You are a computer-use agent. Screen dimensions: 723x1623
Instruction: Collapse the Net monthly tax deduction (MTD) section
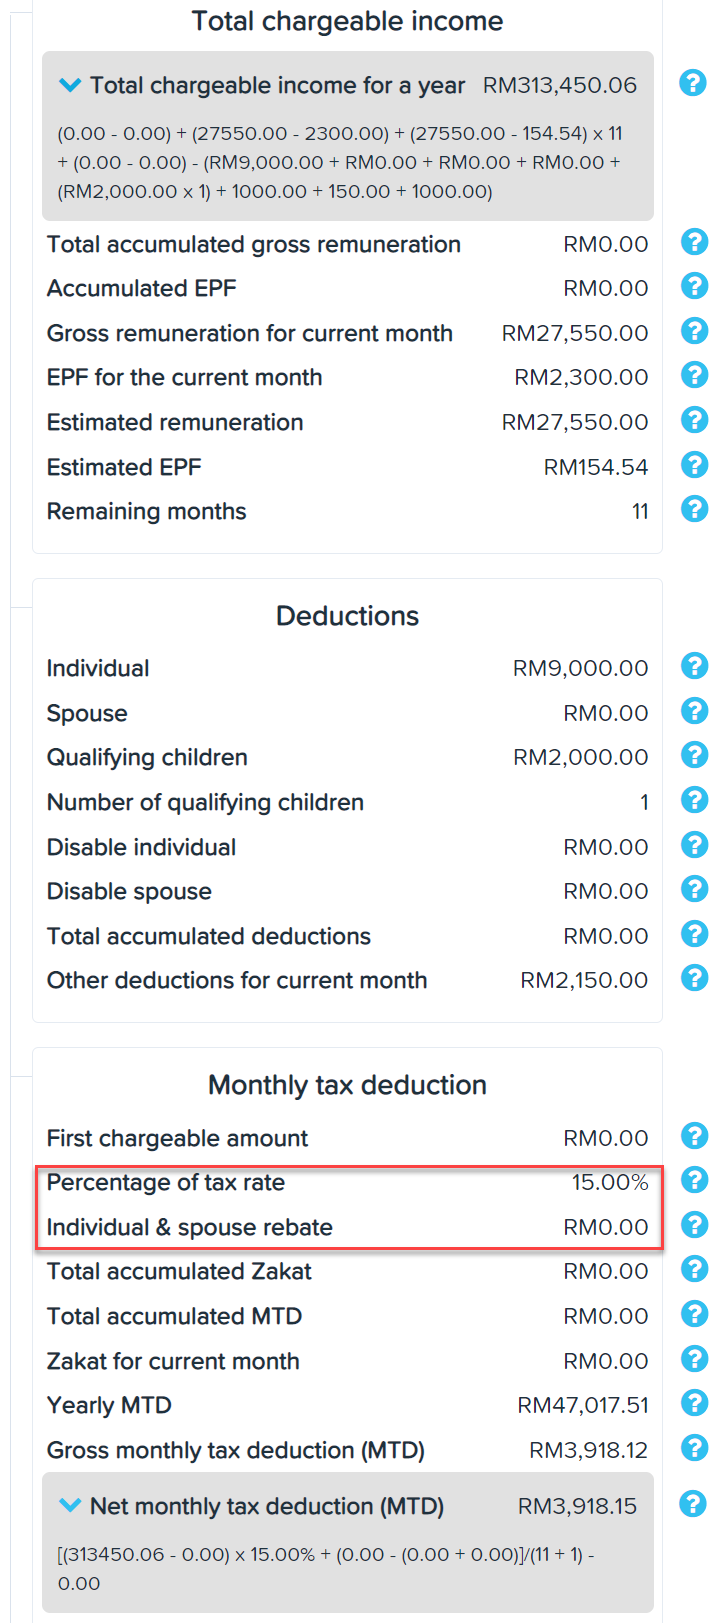click(x=70, y=1505)
